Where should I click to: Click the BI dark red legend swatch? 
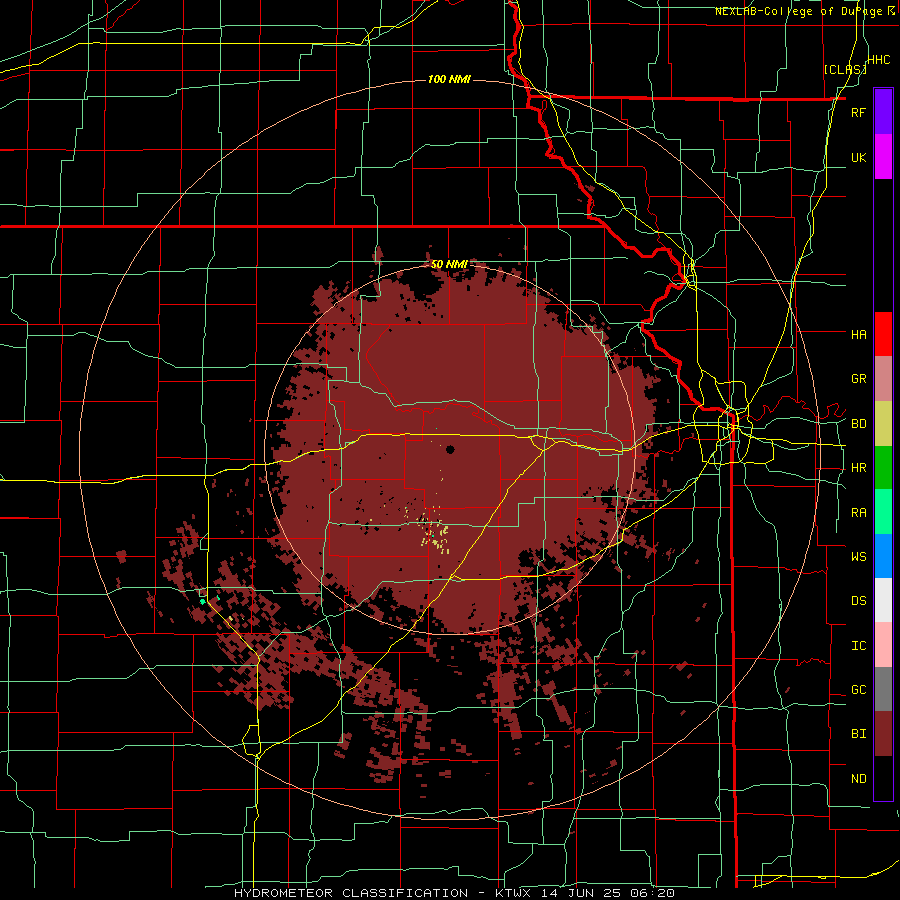pyautogui.click(x=883, y=734)
